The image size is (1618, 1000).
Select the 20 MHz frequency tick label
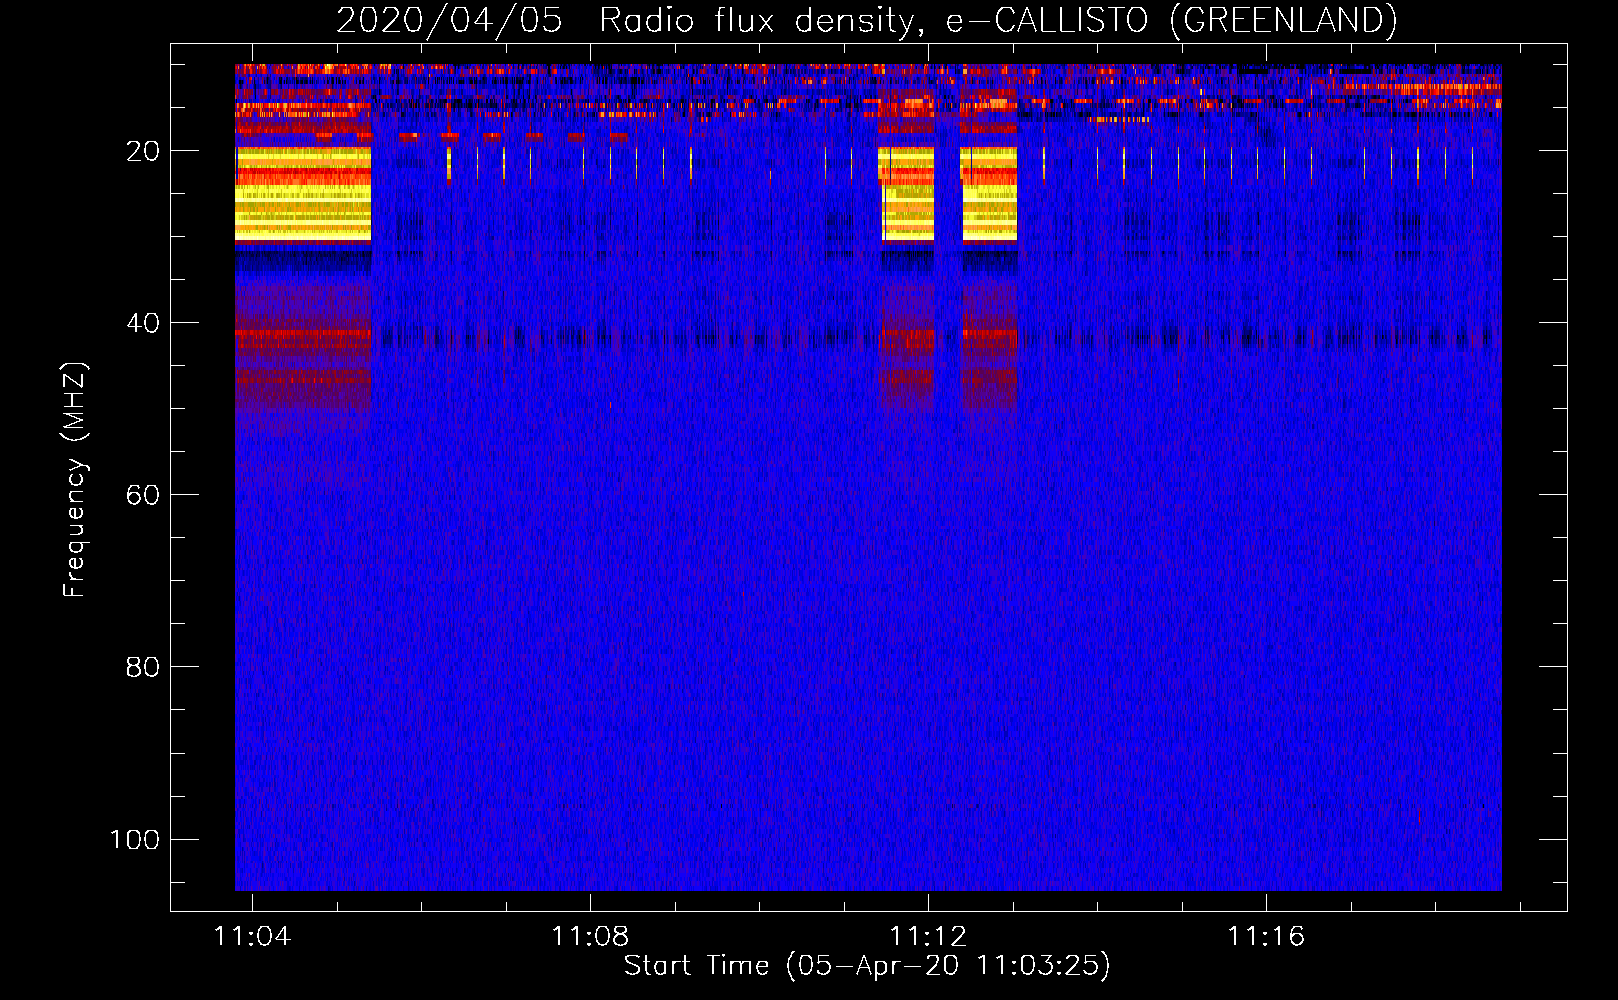(143, 151)
